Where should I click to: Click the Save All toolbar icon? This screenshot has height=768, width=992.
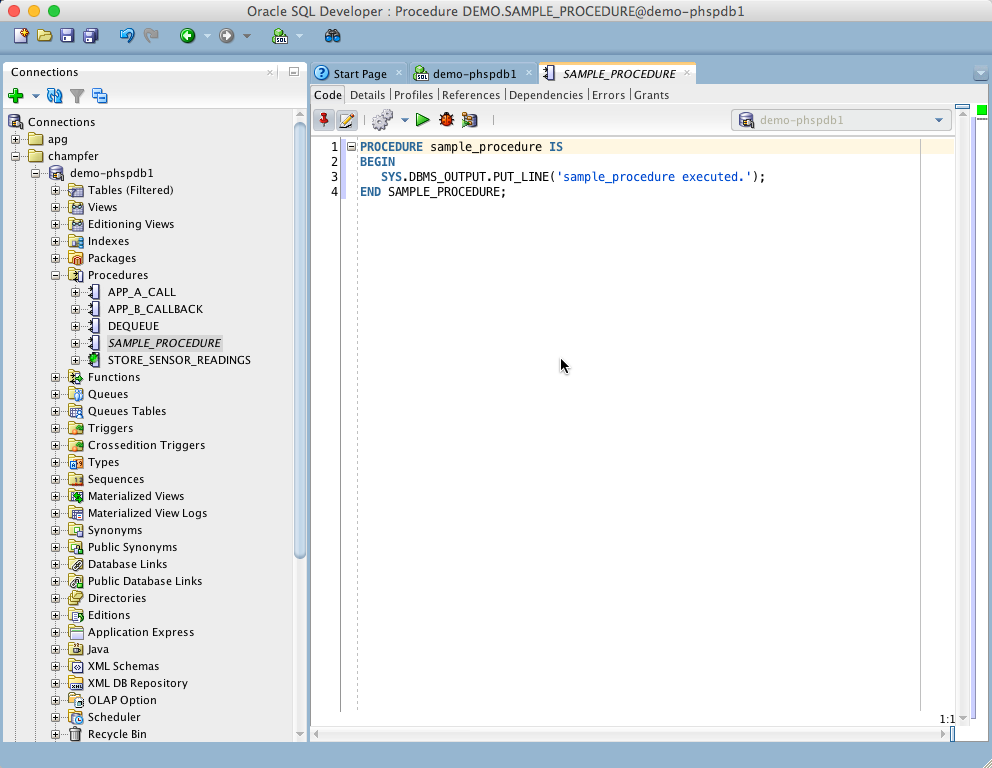[x=91, y=35]
